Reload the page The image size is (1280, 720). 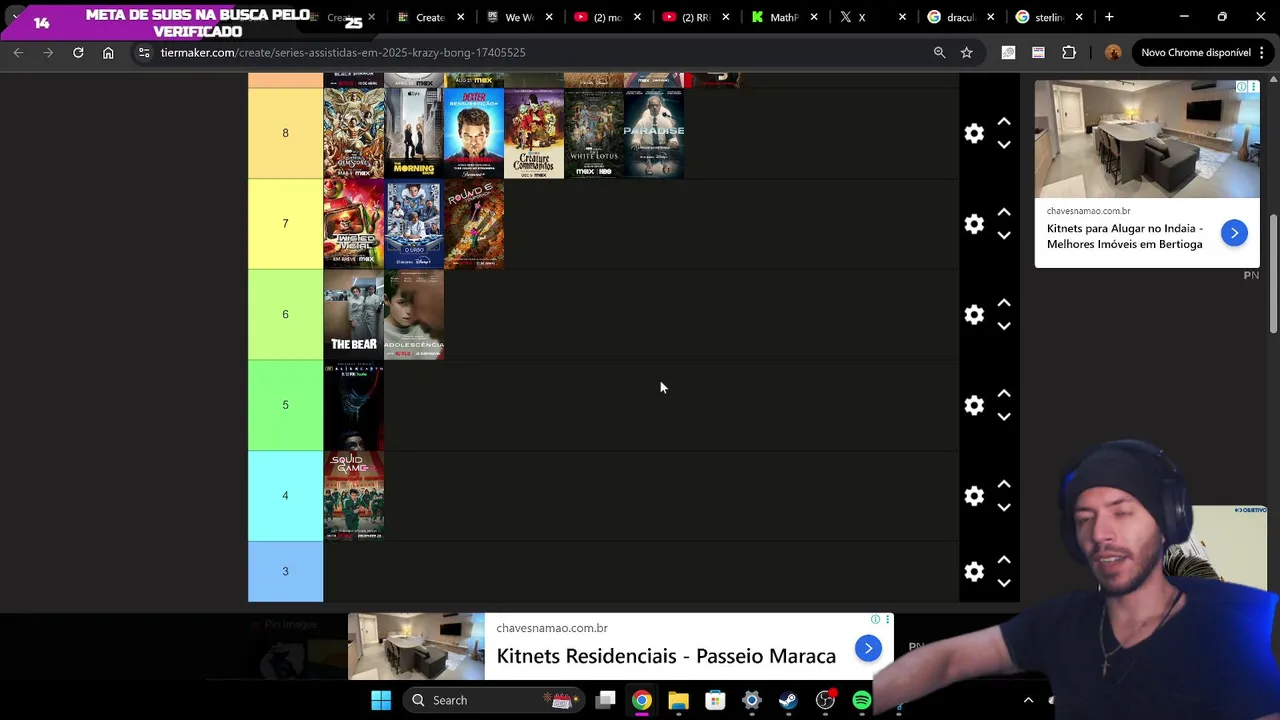tap(78, 52)
